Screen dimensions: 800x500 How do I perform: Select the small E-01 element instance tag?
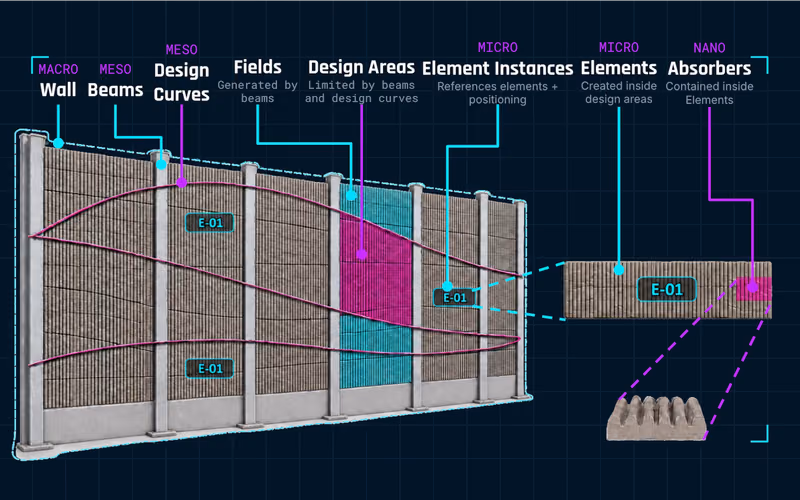click(x=454, y=297)
